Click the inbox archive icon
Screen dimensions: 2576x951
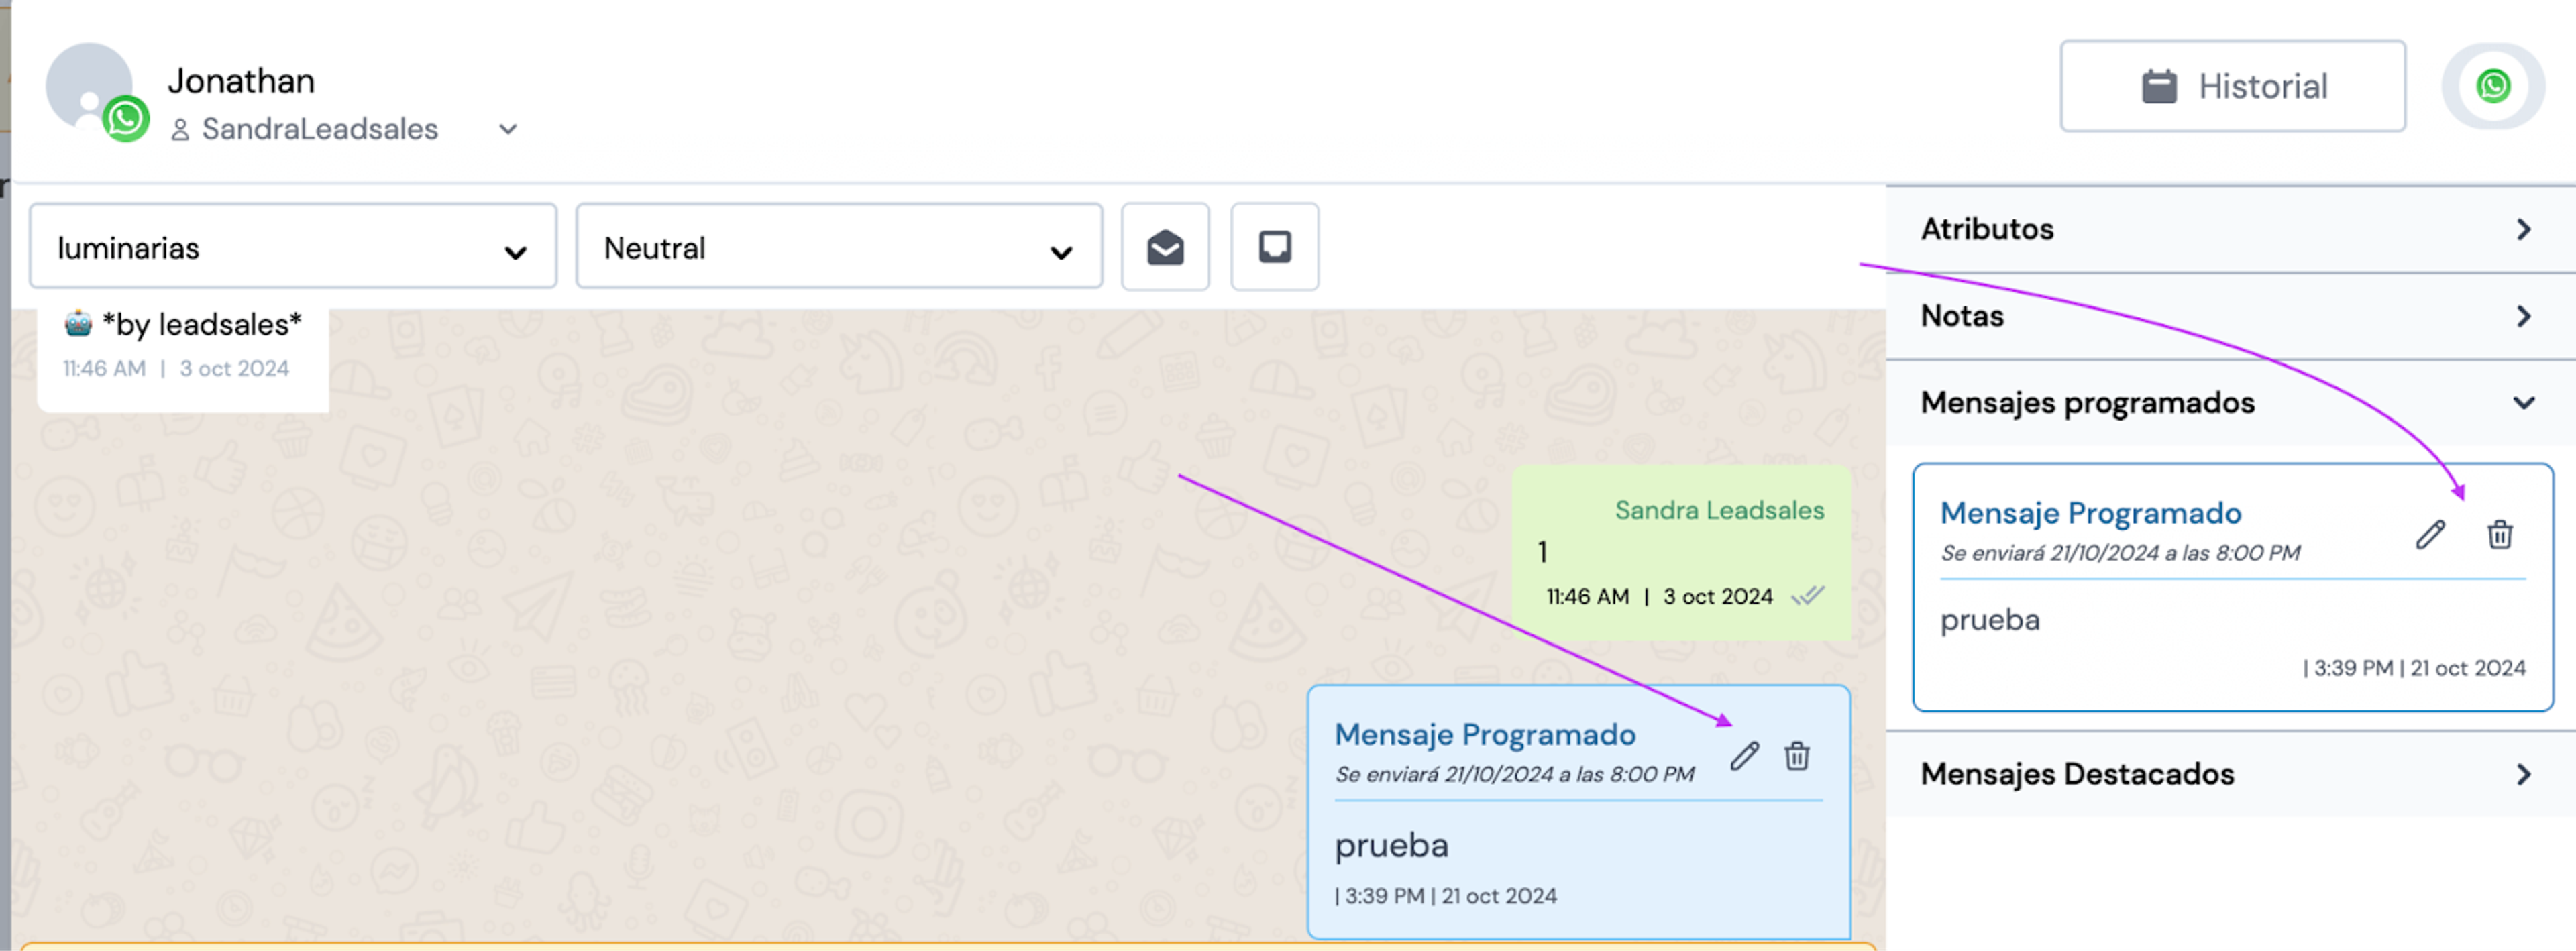tap(1274, 247)
